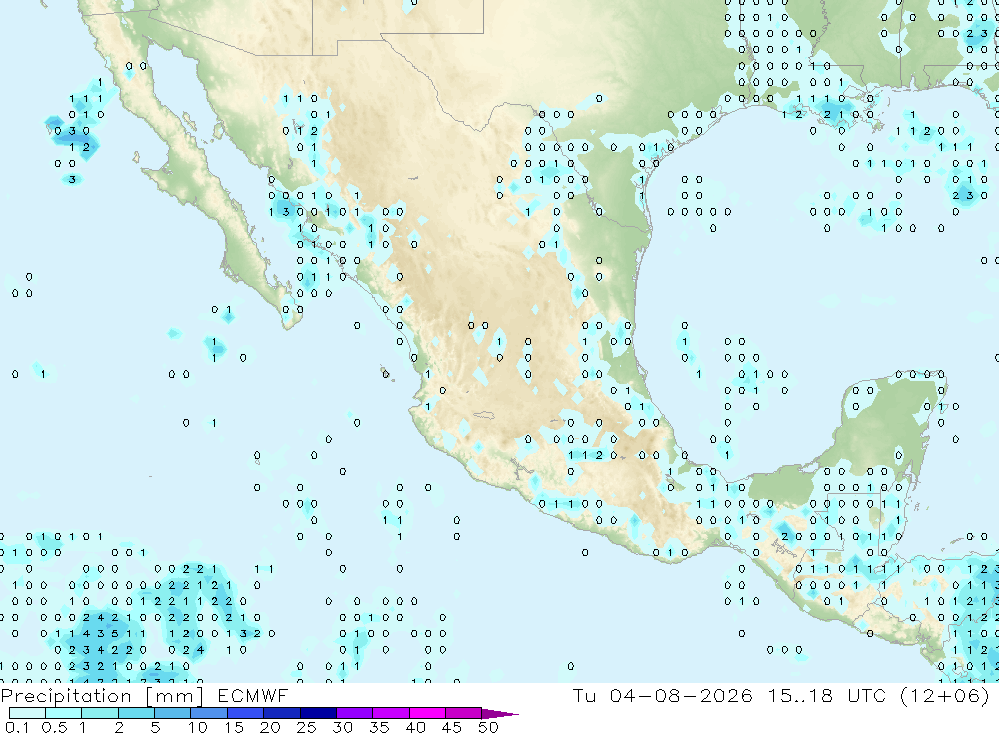1000x733 pixels.
Task: Click the "UTC" label
Action: (867, 695)
